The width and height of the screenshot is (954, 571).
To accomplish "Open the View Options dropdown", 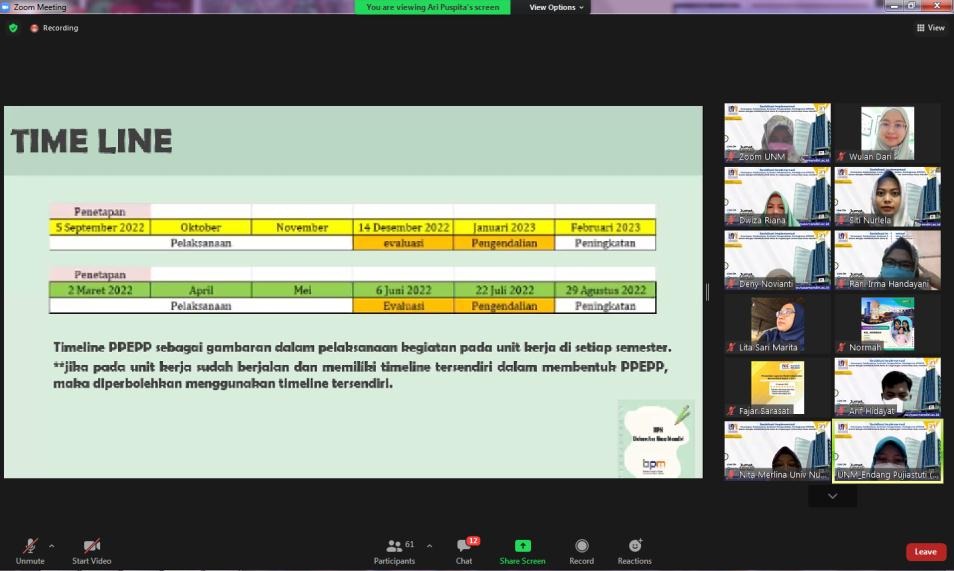I will [557, 7].
